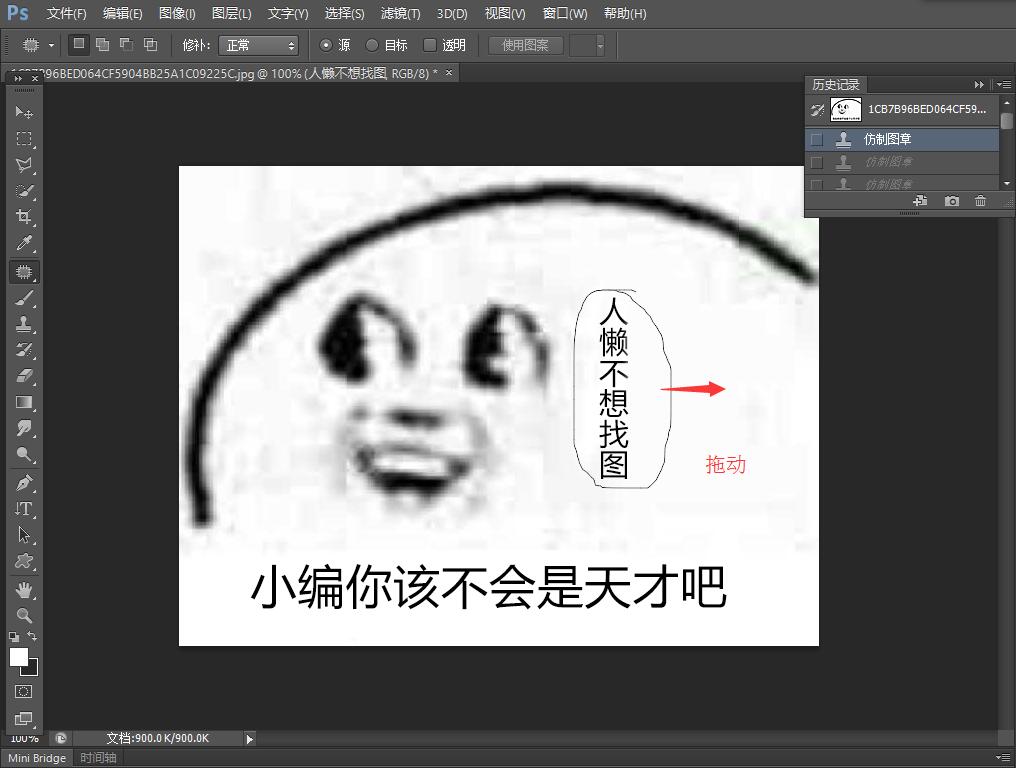1016x768 pixels.
Task: Create new snapshot with camera icon
Action: coord(952,201)
